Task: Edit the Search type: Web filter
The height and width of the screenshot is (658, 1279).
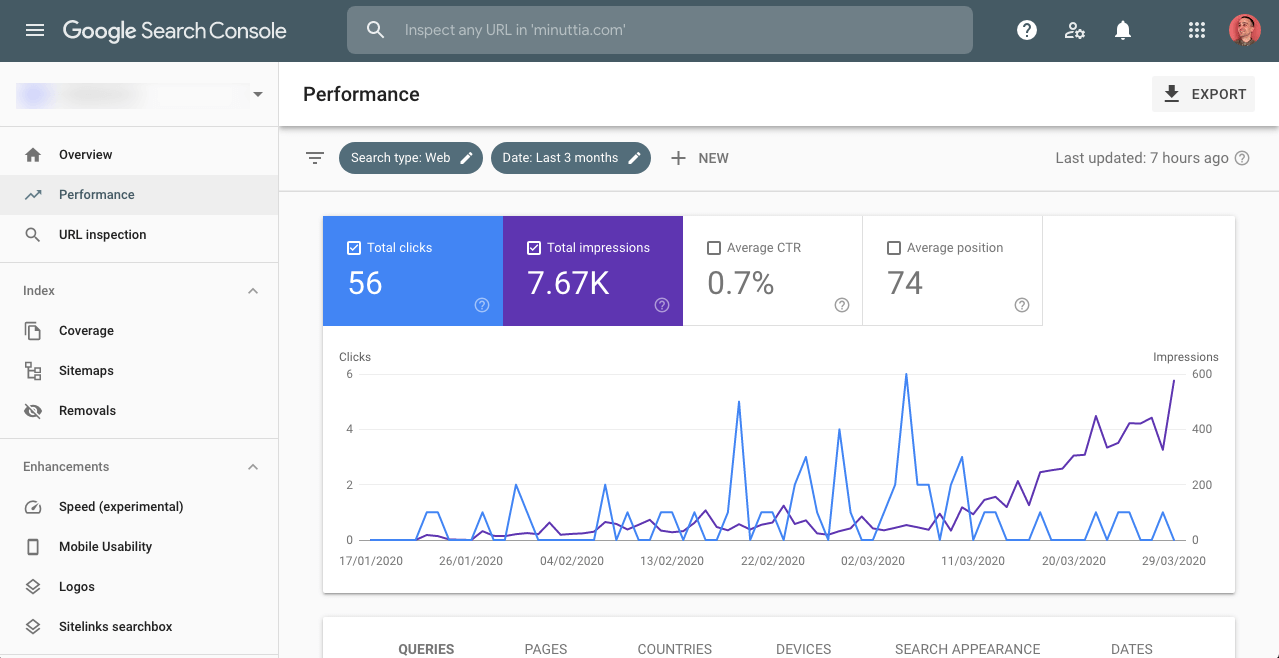Action: pyautogui.click(x=411, y=158)
